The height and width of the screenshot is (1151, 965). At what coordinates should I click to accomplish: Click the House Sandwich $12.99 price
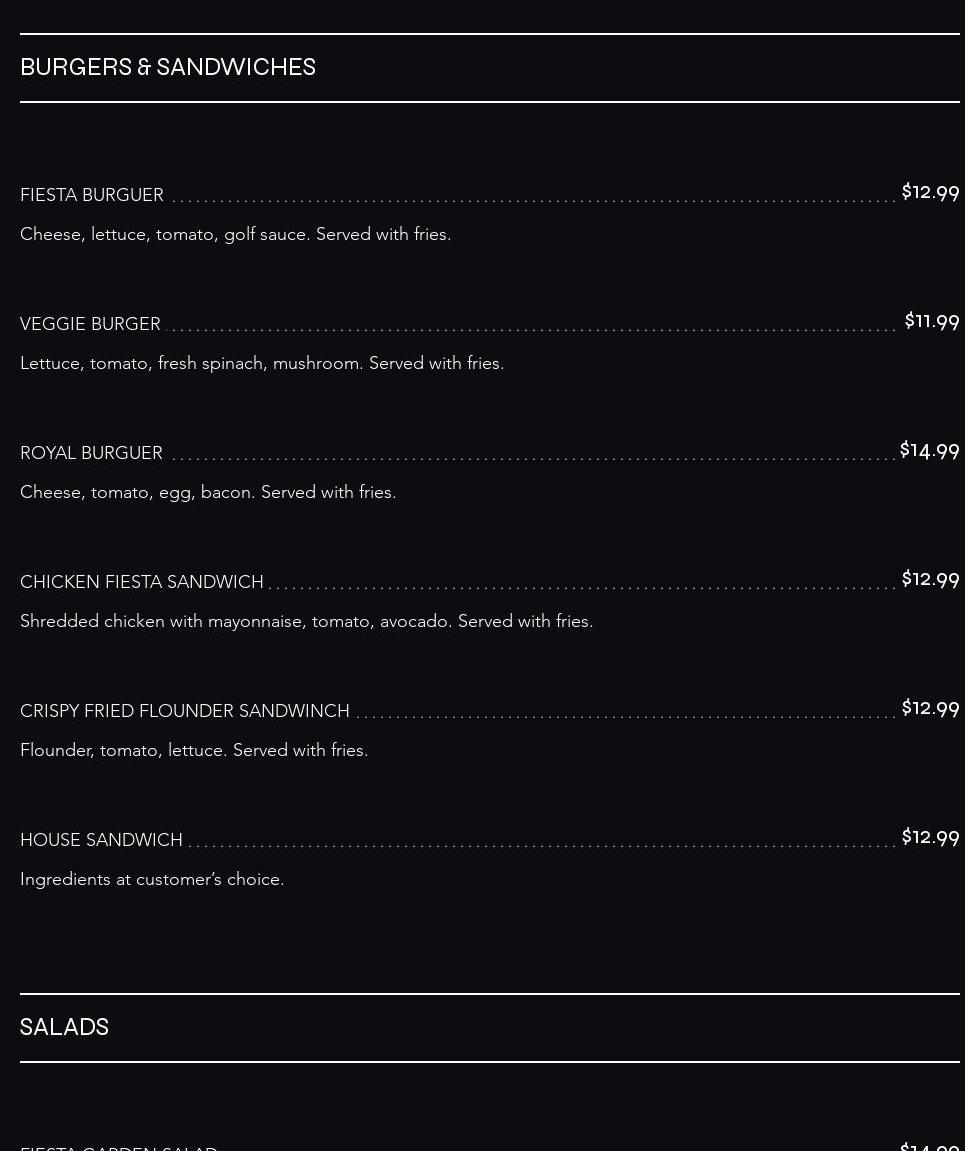click(930, 837)
